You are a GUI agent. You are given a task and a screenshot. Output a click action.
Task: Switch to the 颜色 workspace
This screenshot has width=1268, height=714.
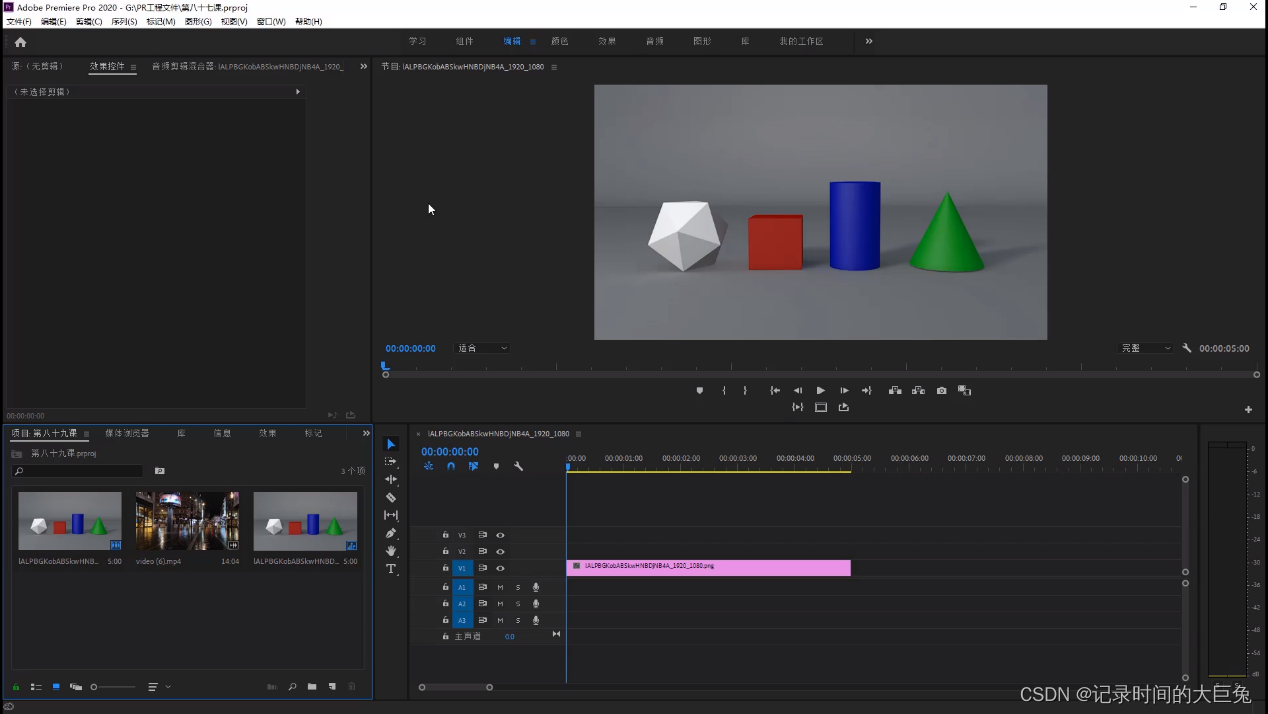point(559,41)
